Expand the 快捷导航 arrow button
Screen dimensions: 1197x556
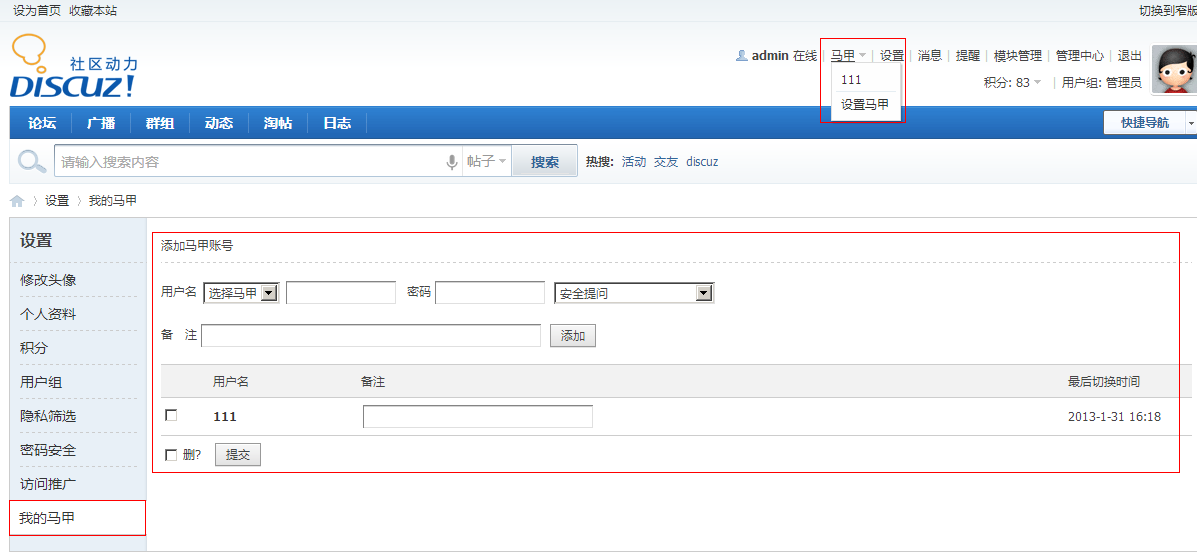1190,123
